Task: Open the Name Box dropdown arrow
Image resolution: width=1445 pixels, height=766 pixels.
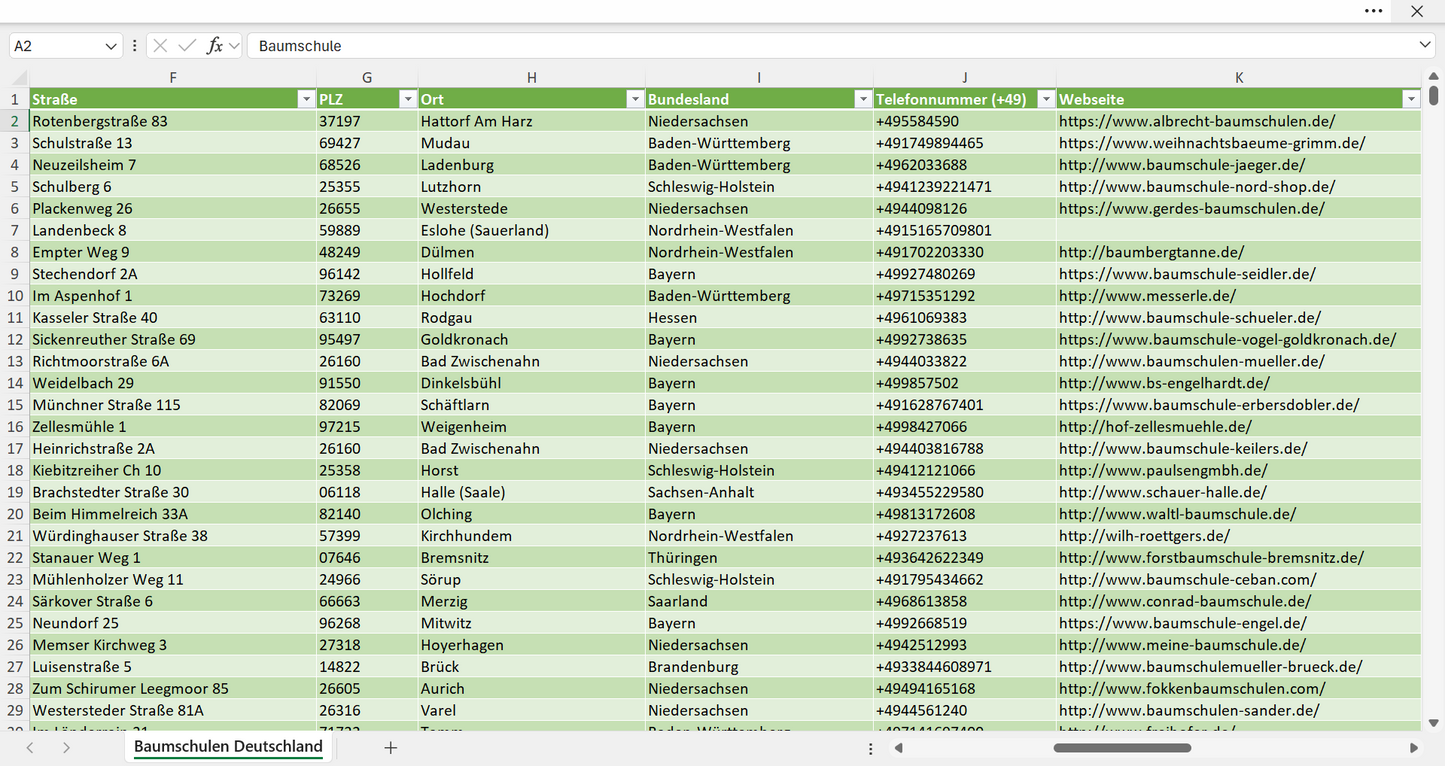Action: click(111, 46)
